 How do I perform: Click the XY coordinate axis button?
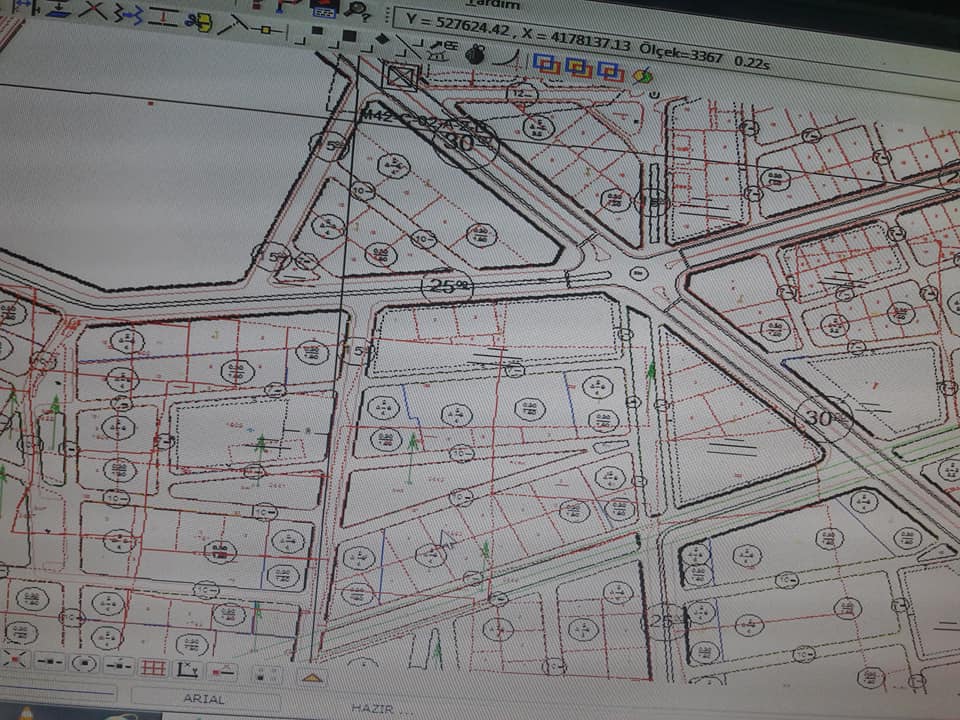click(187, 669)
